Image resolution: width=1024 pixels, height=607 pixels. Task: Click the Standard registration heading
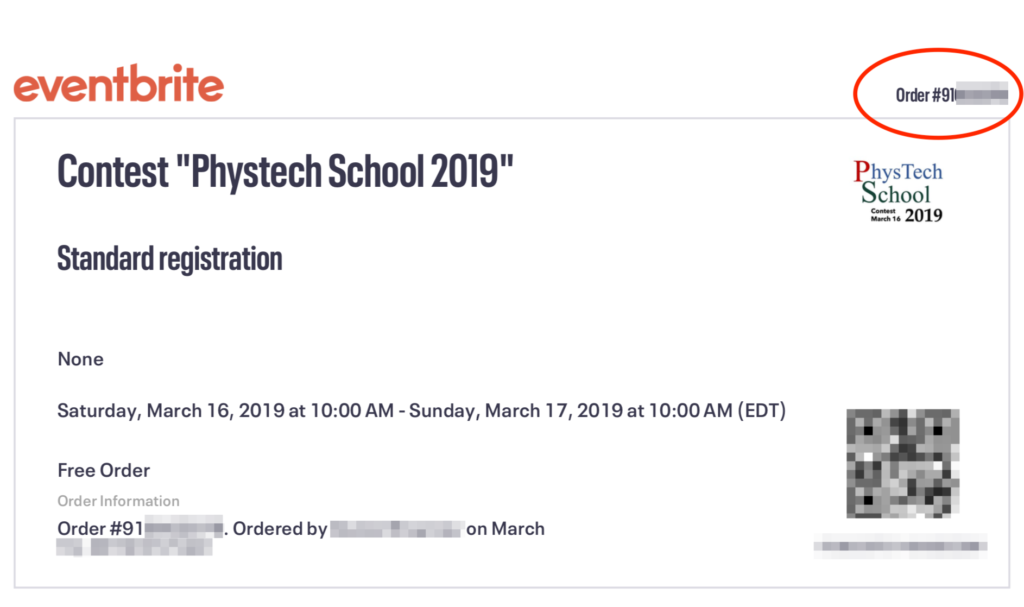pos(170,259)
